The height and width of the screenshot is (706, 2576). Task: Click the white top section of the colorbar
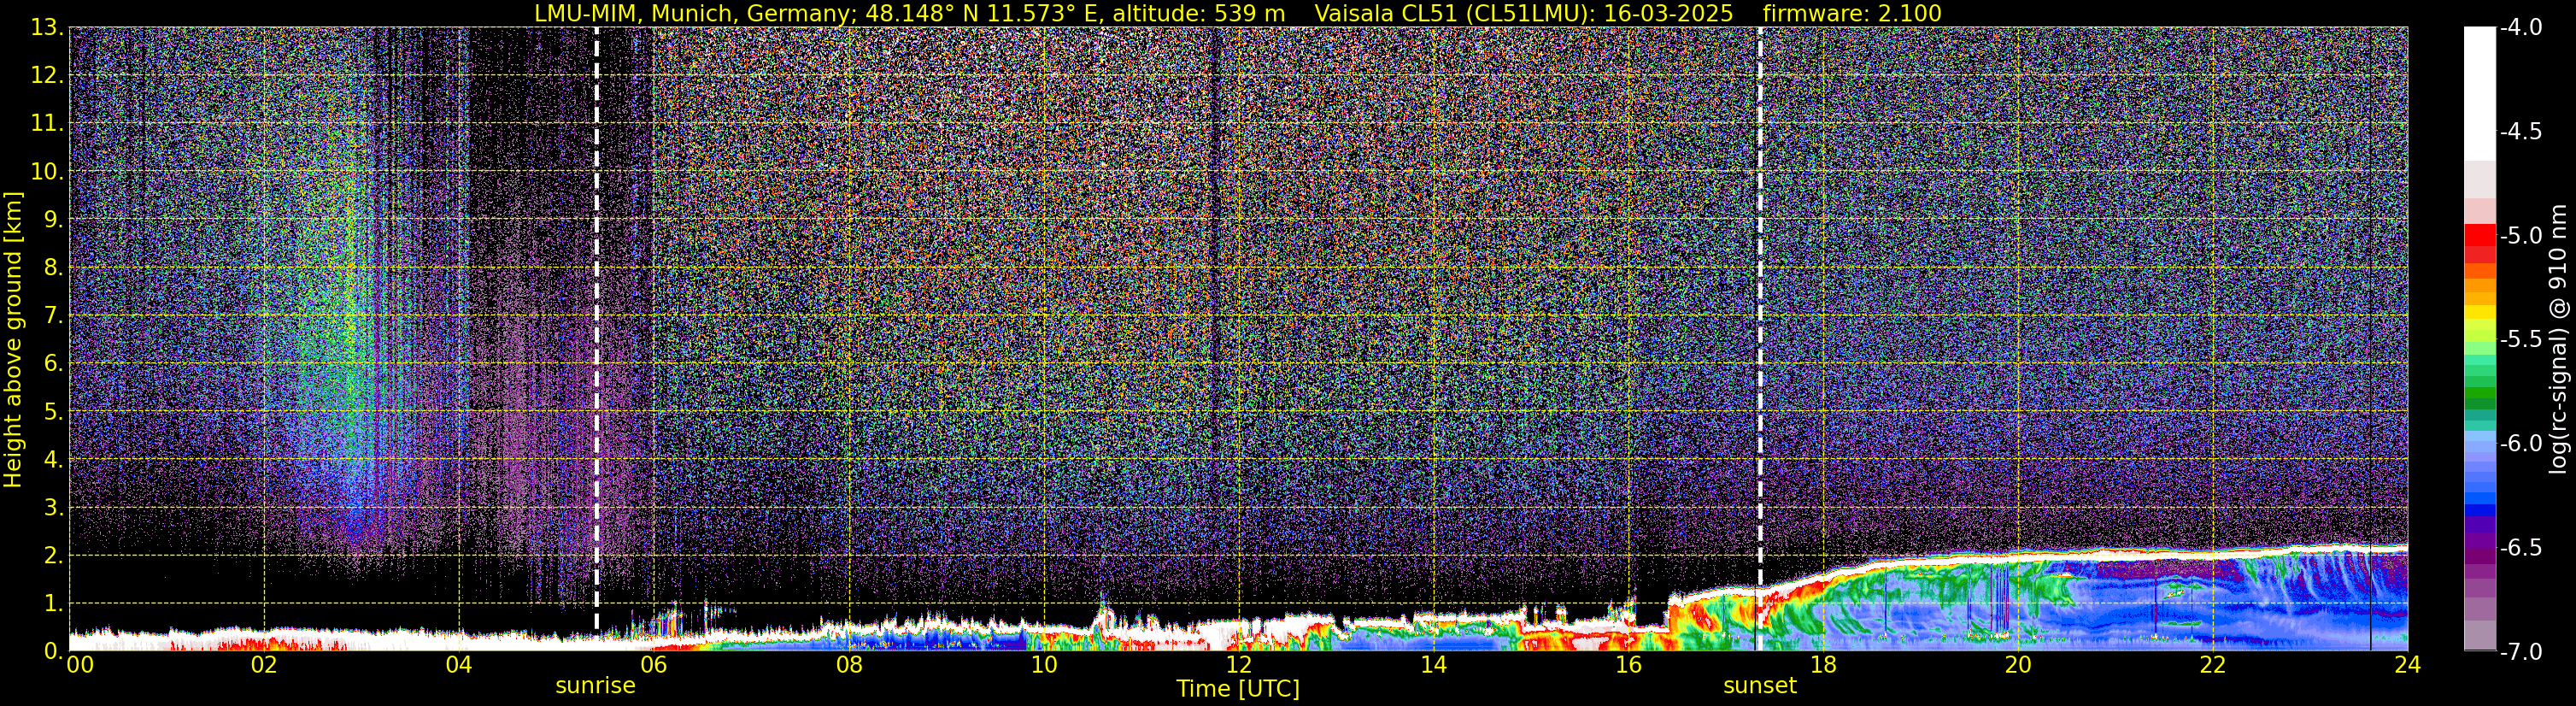tap(2479, 94)
